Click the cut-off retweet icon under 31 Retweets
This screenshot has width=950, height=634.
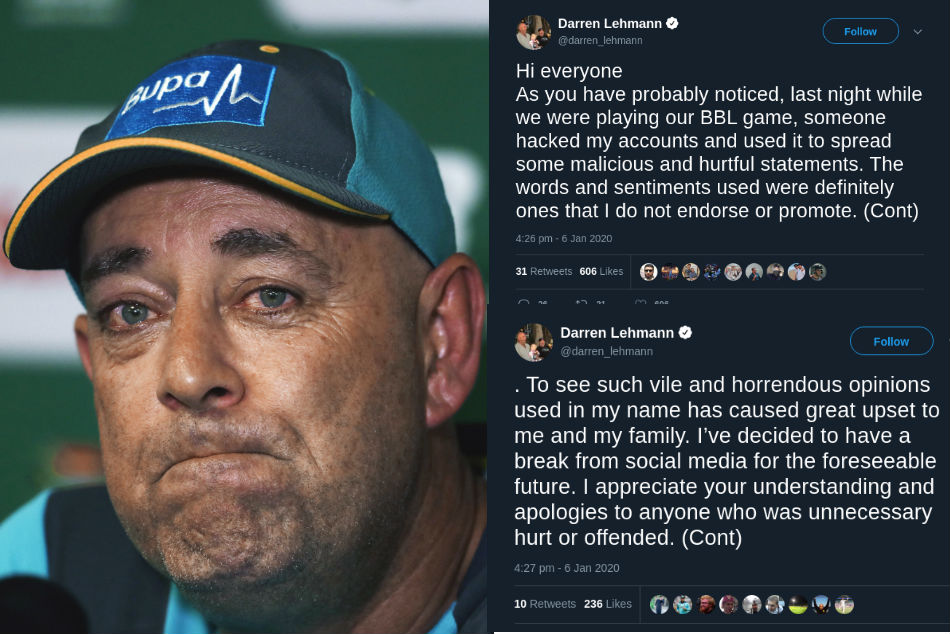582,301
